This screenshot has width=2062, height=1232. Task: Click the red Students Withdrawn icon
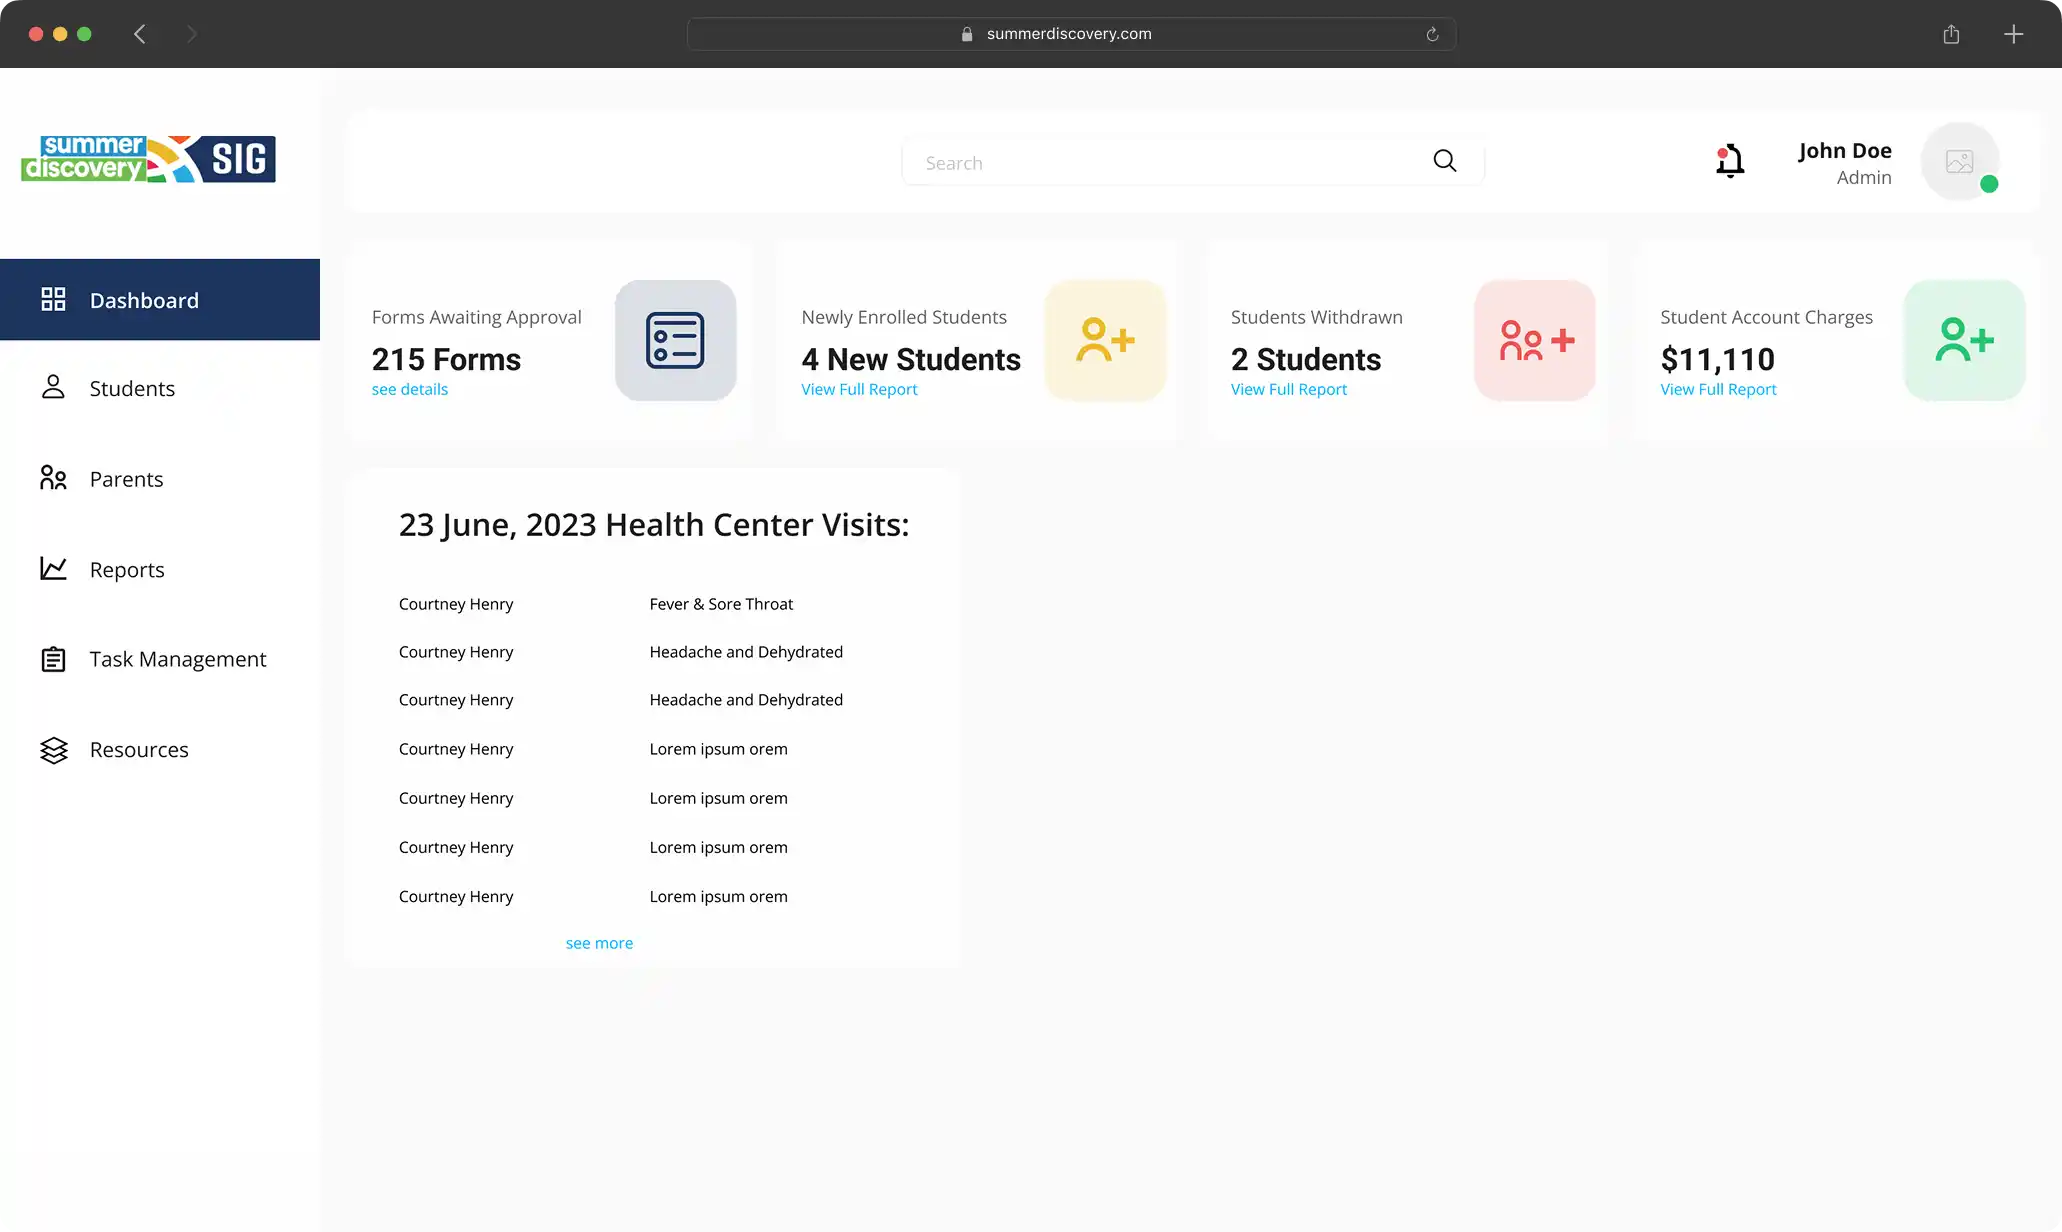pos(1535,341)
